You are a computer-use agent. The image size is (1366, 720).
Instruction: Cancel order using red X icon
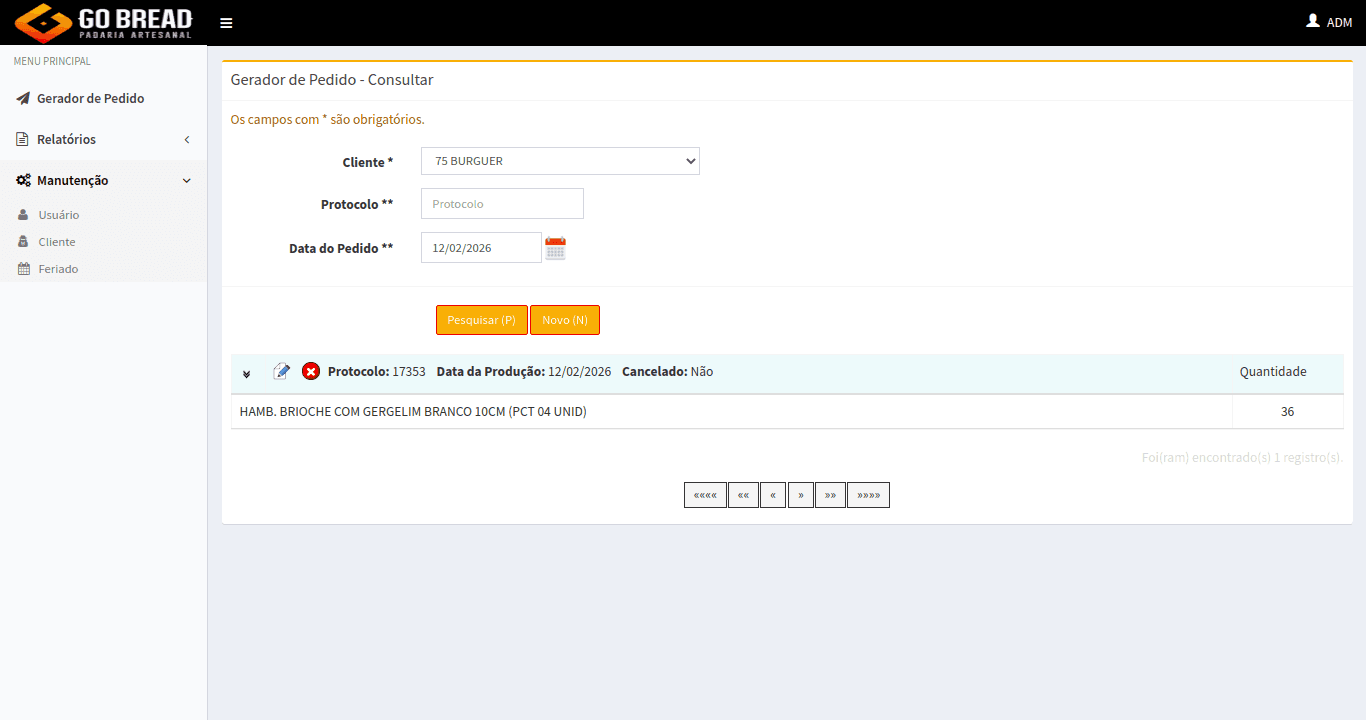click(x=311, y=371)
